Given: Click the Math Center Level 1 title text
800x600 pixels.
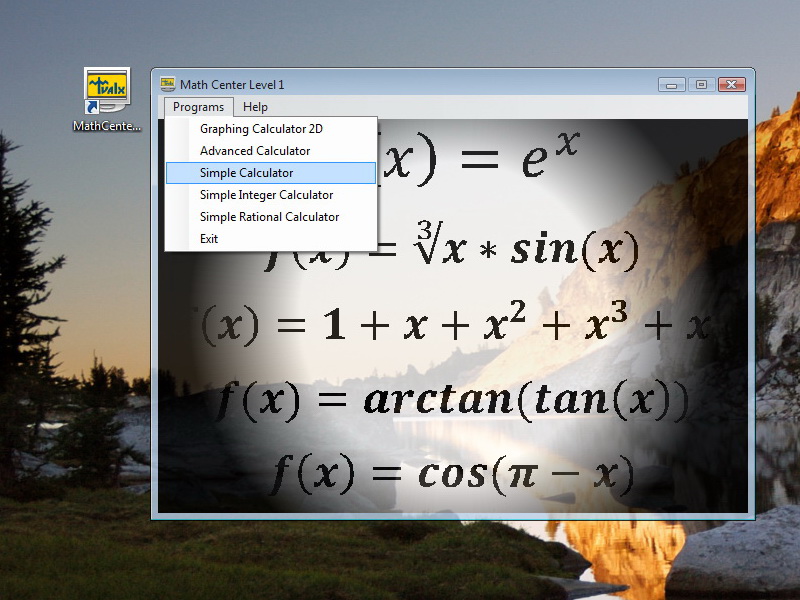Looking at the screenshot, I should [232, 85].
